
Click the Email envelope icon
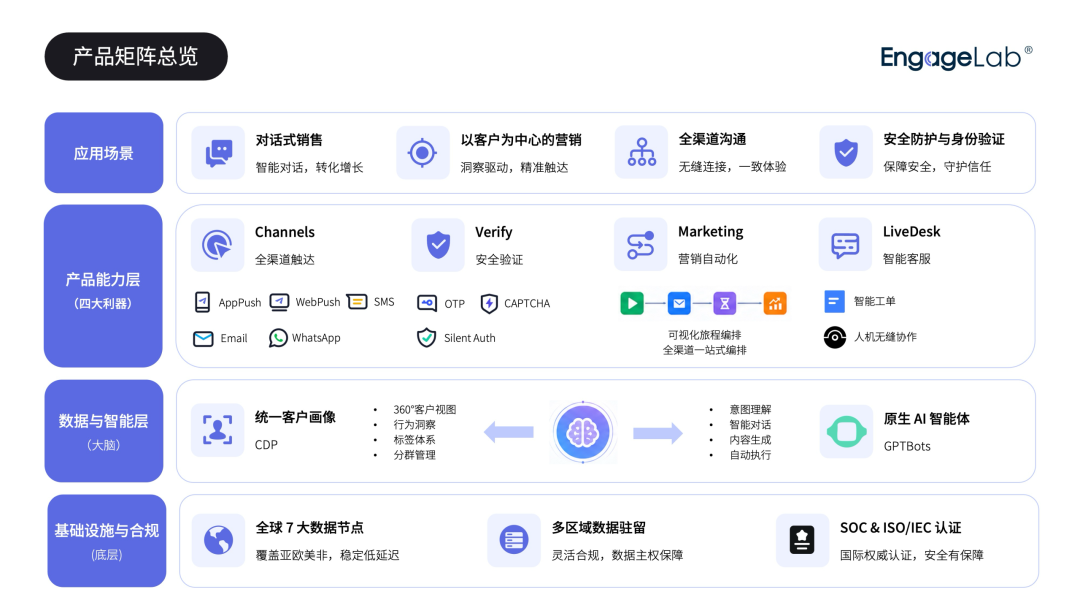tap(203, 339)
